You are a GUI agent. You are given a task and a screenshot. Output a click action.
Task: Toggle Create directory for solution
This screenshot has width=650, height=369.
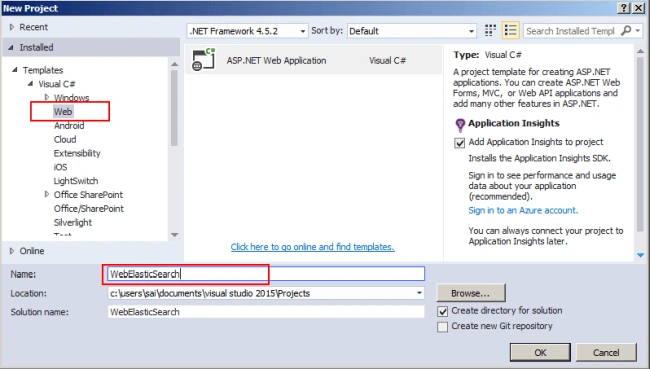pyautogui.click(x=442, y=311)
